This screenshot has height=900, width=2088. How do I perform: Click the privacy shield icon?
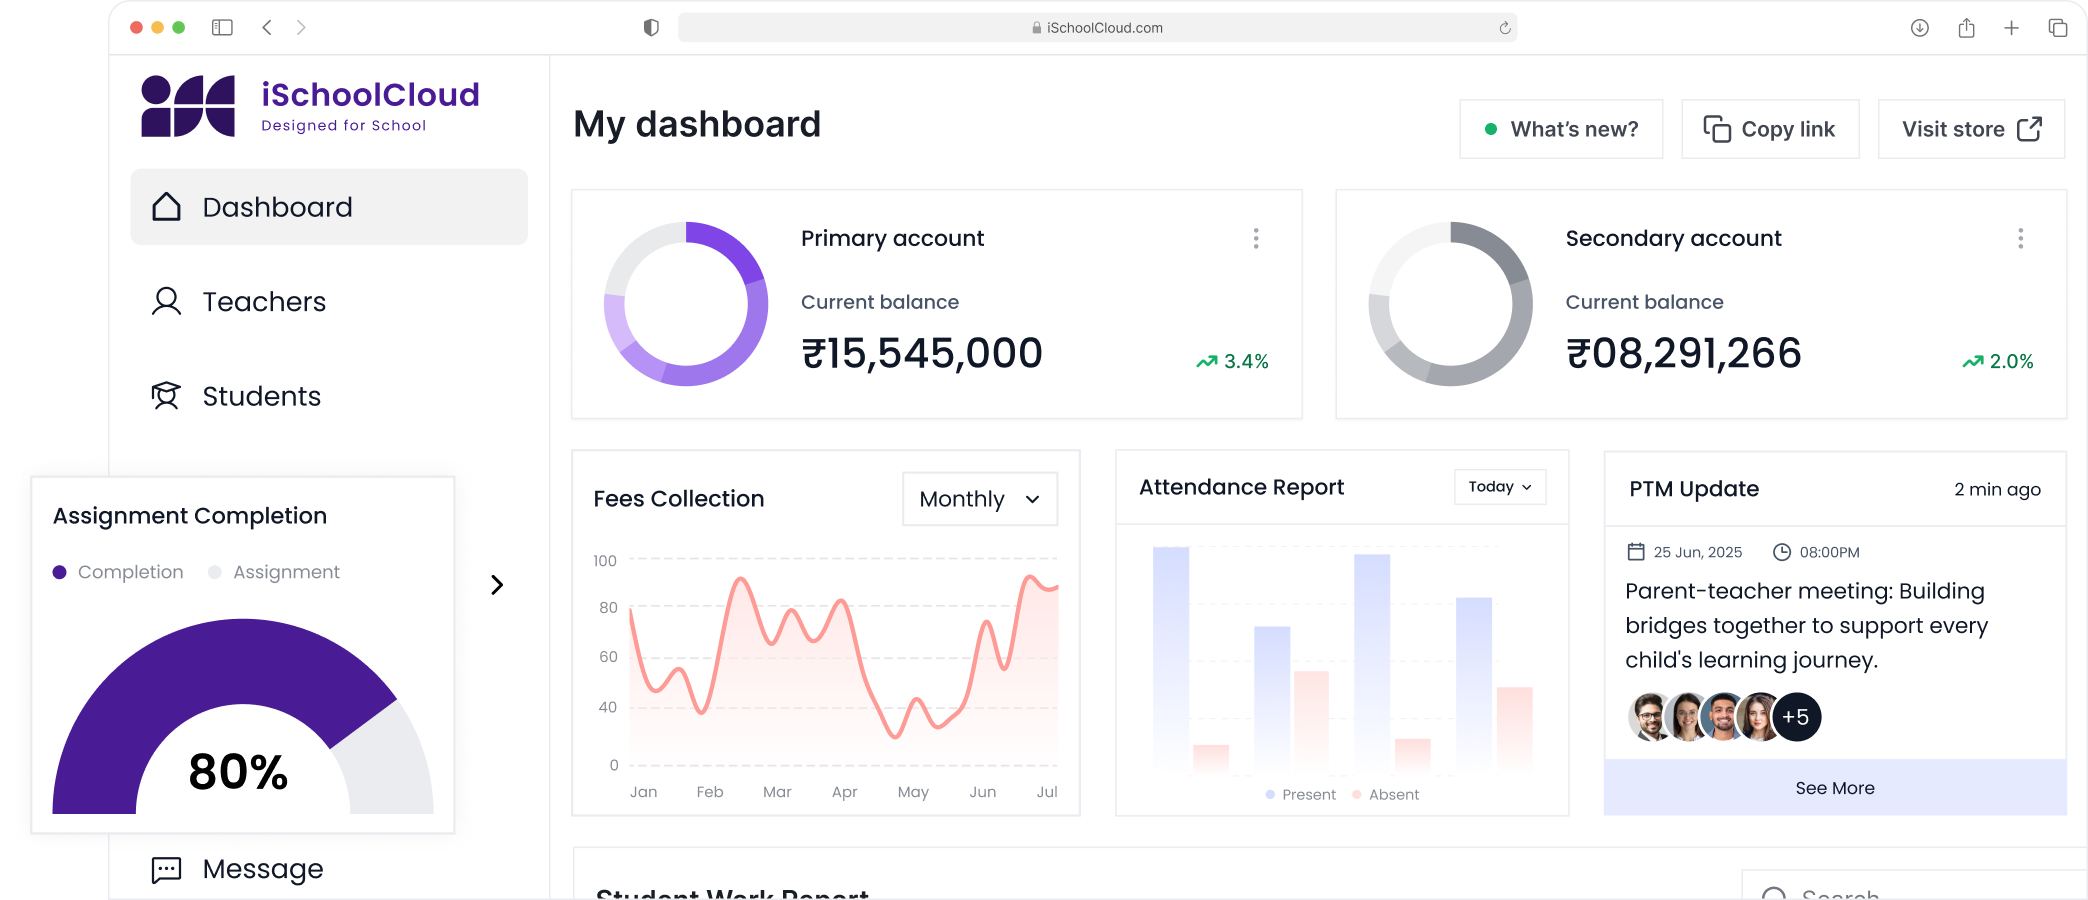[x=651, y=28]
